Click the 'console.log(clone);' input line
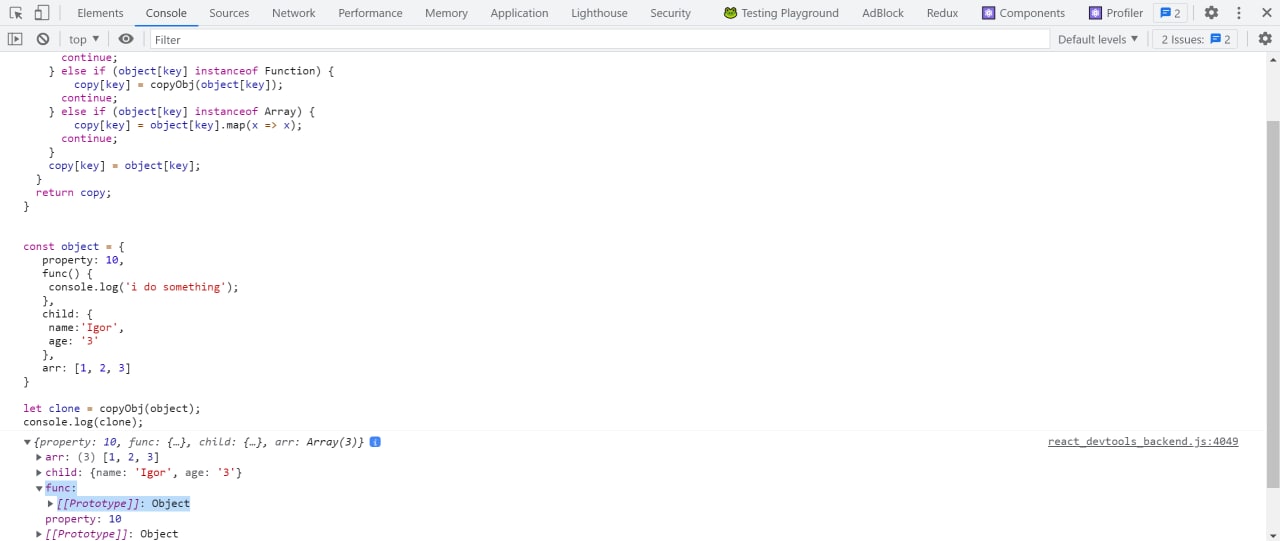1280x541 pixels. tap(83, 422)
